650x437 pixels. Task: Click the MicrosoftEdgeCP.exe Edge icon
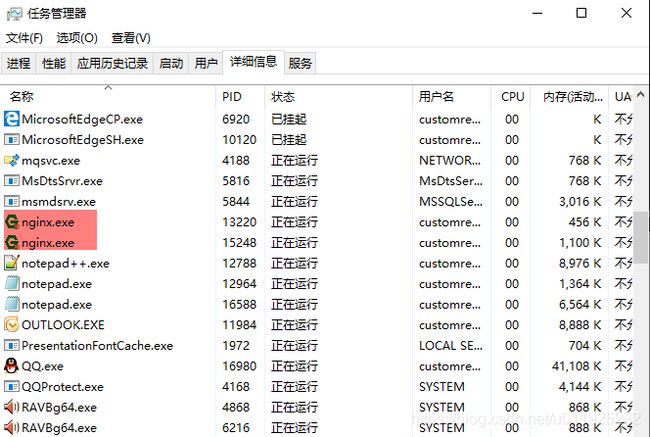pyautogui.click(x=11, y=119)
